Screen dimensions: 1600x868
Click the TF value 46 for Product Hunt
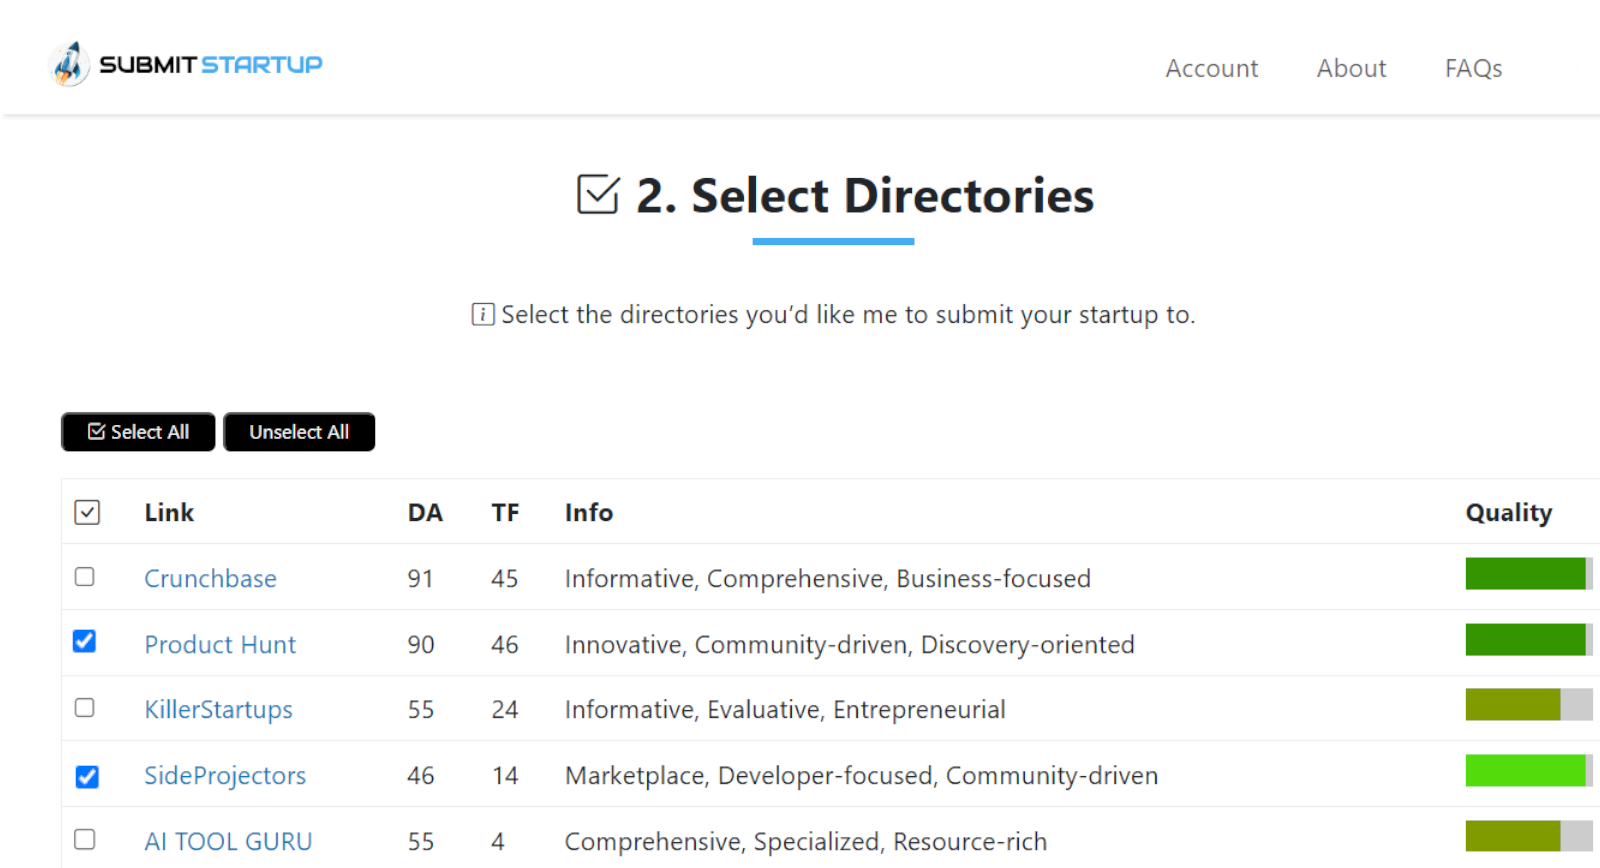(x=504, y=644)
